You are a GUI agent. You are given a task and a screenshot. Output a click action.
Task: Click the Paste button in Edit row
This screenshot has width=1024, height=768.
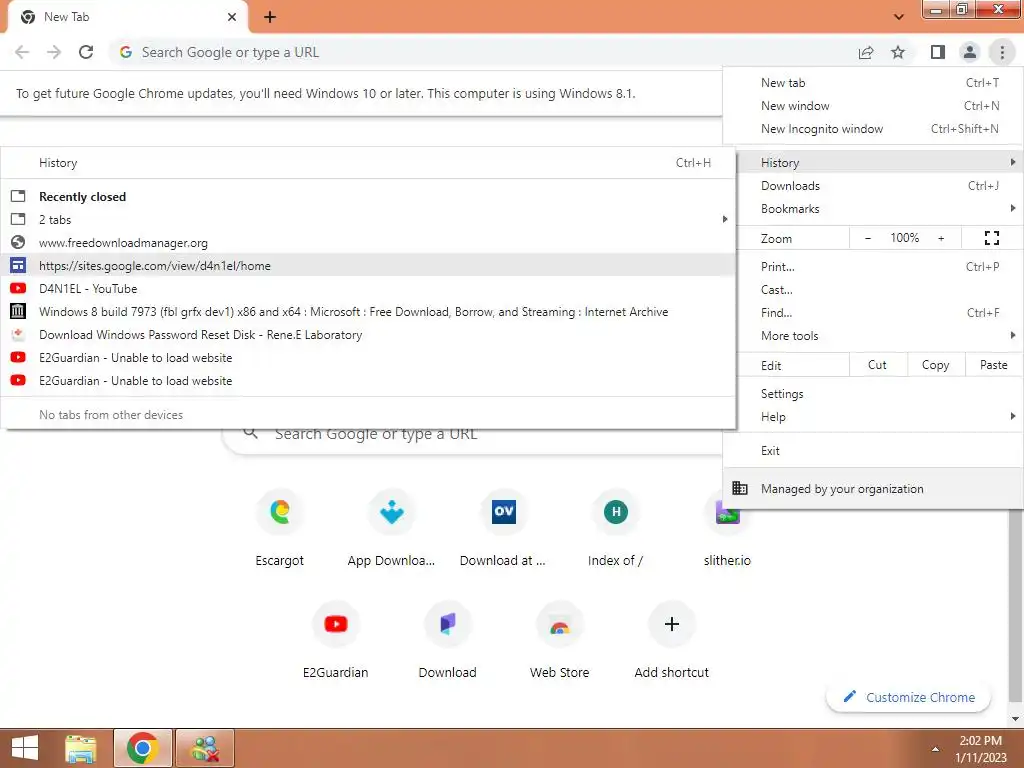[993, 365]
